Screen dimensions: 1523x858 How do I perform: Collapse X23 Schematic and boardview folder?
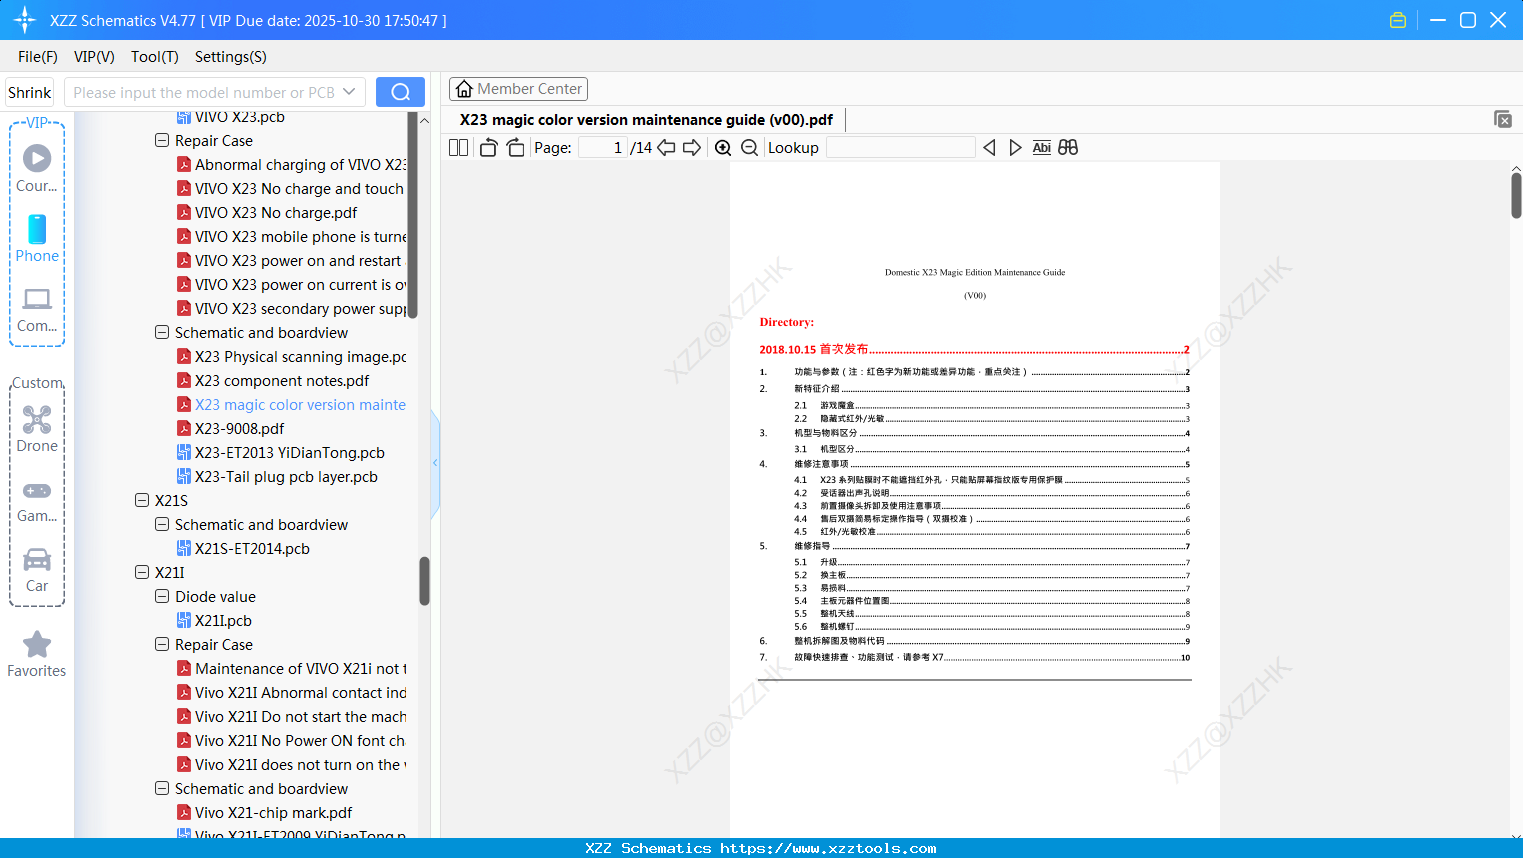click(x=162, y=333)
